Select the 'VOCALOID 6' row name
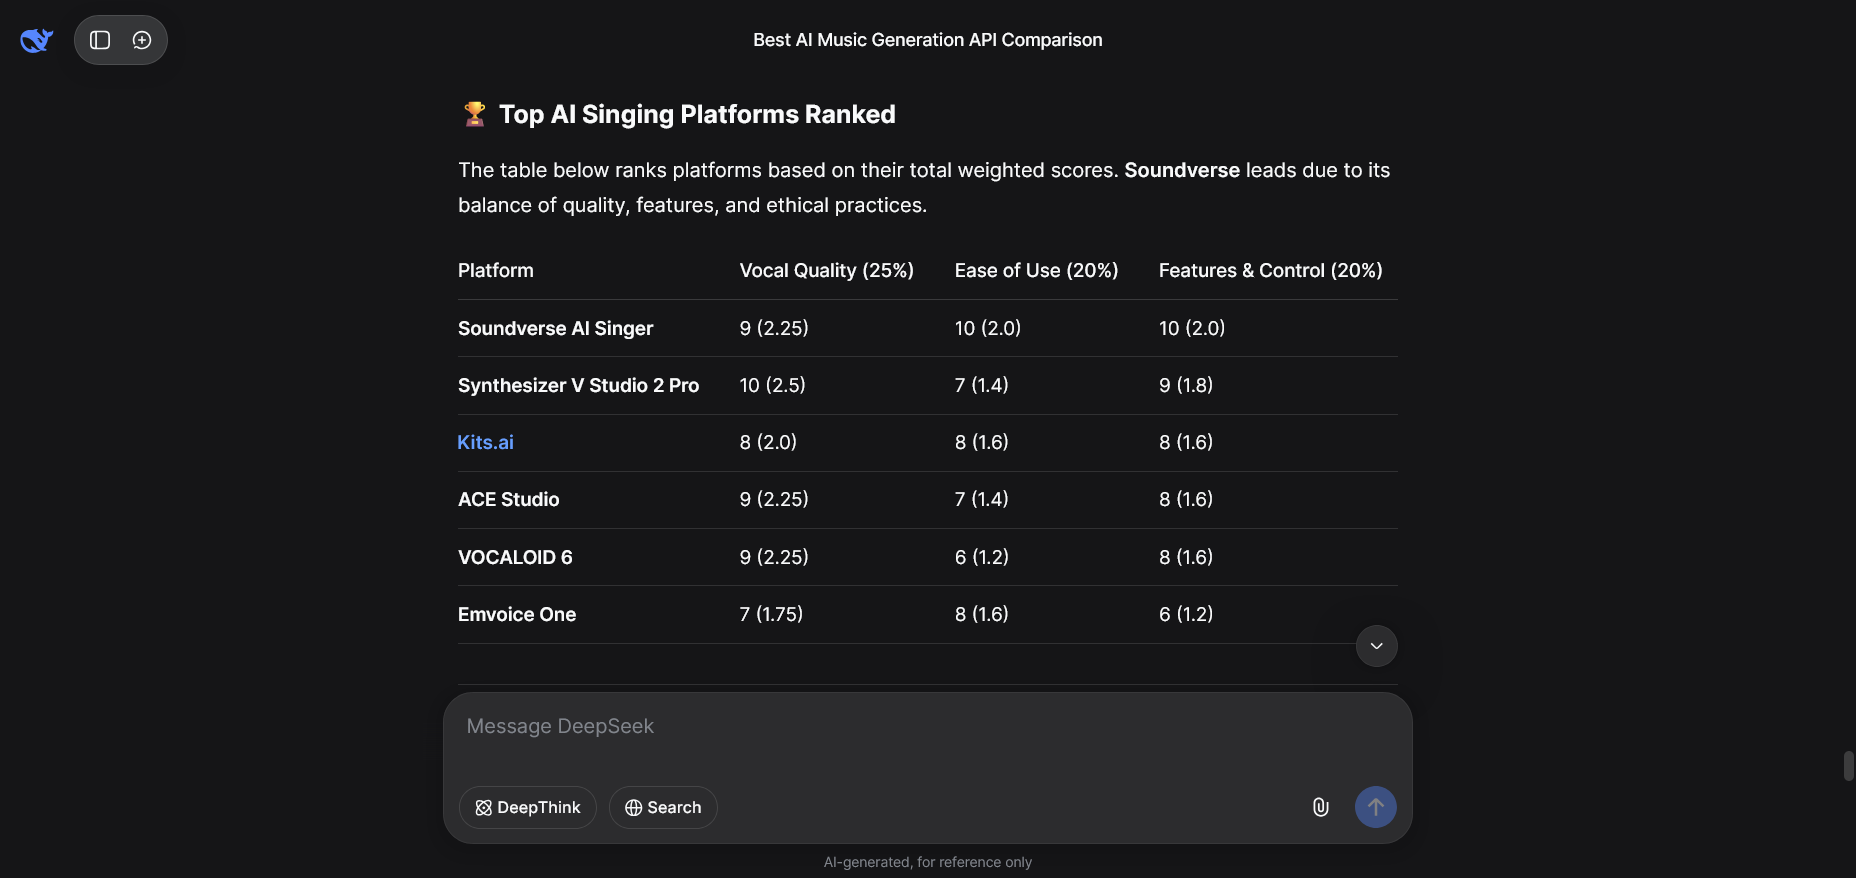This screenshot has height=878, width=1856. [x=515, y=557]
